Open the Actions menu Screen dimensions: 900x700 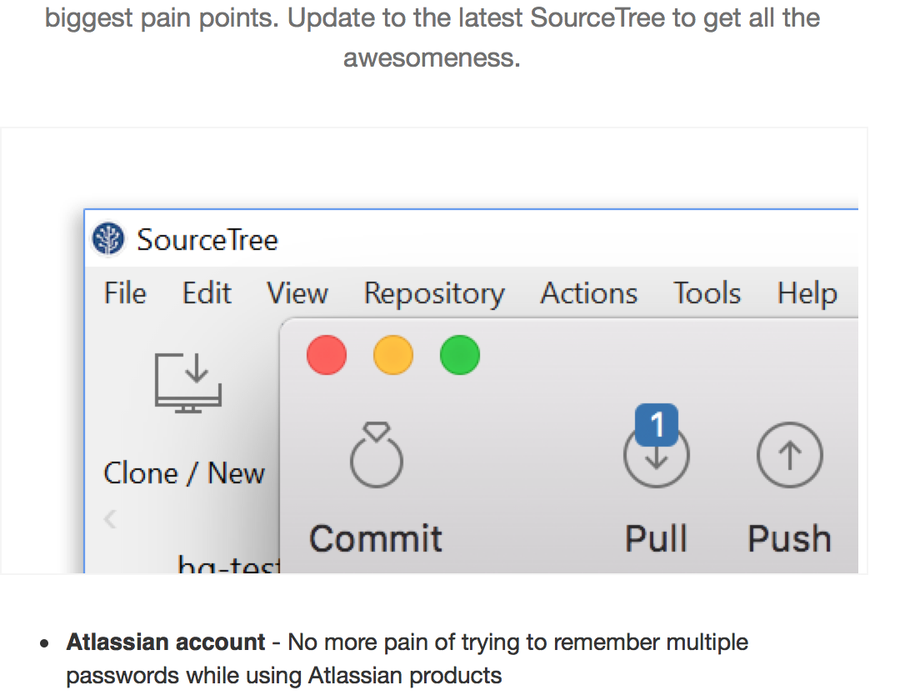click(589, 294)
